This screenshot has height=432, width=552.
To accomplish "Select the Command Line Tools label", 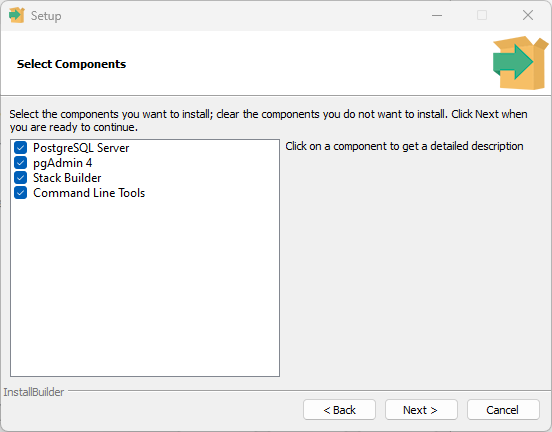I will (89, 193).
